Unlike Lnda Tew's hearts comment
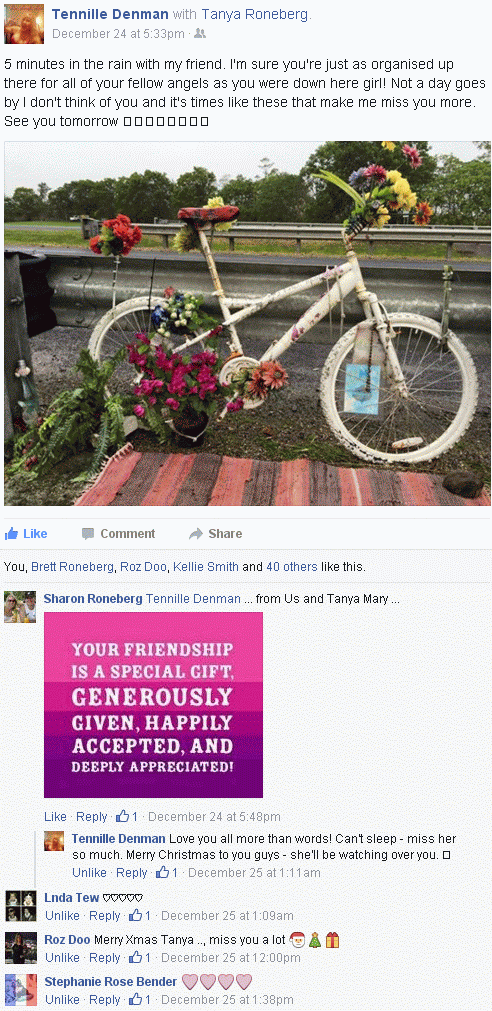Image resolution: width=492 pixels, height=1011 pixels. point(62,915)
